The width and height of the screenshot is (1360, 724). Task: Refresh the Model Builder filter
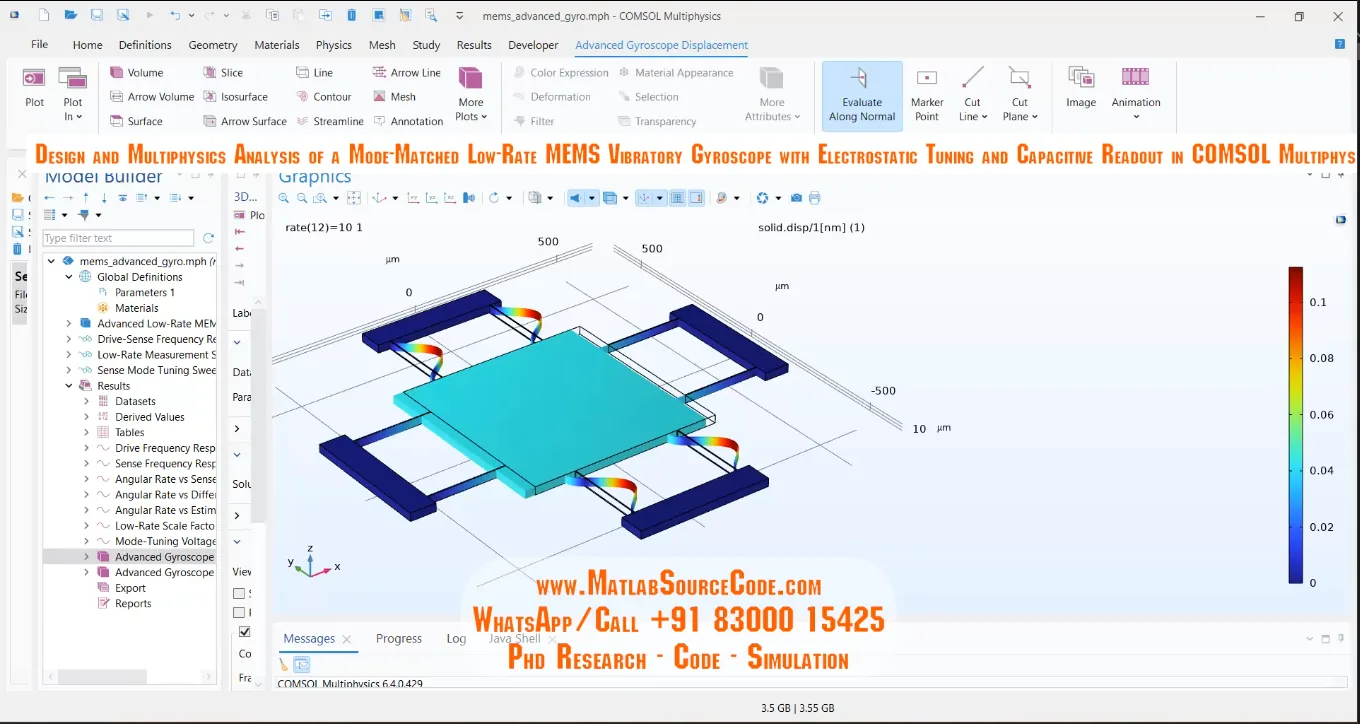click(208, 238)
